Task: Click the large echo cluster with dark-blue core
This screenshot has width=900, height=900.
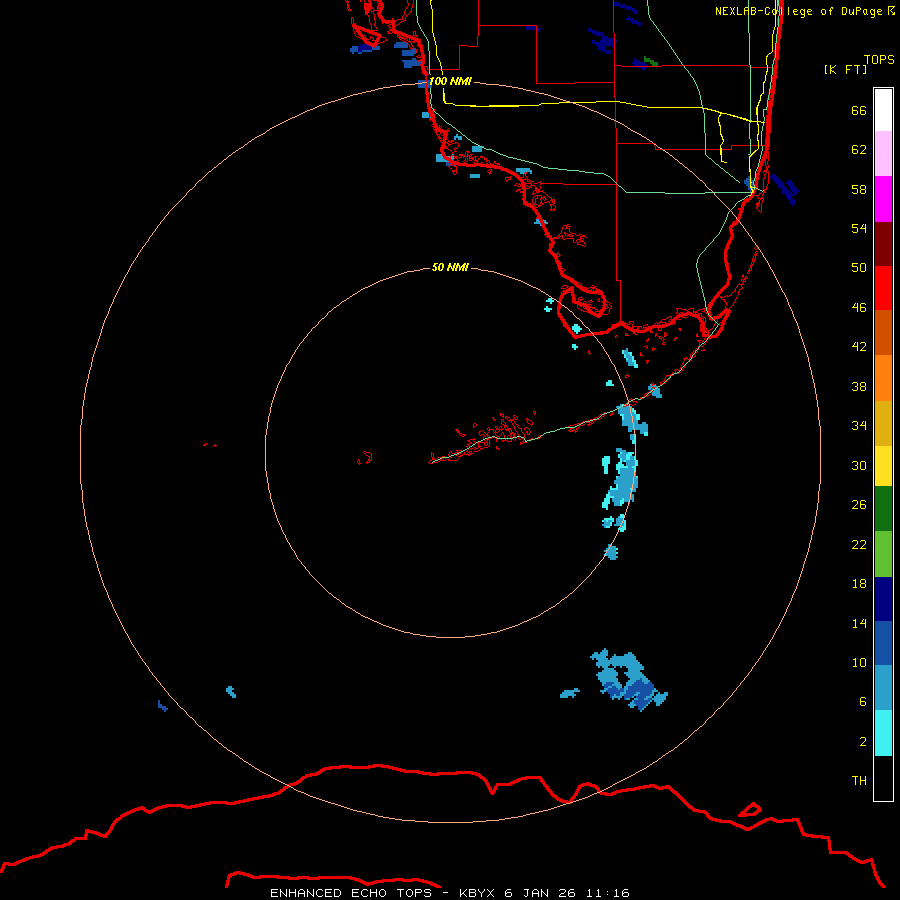Action: 629,681
